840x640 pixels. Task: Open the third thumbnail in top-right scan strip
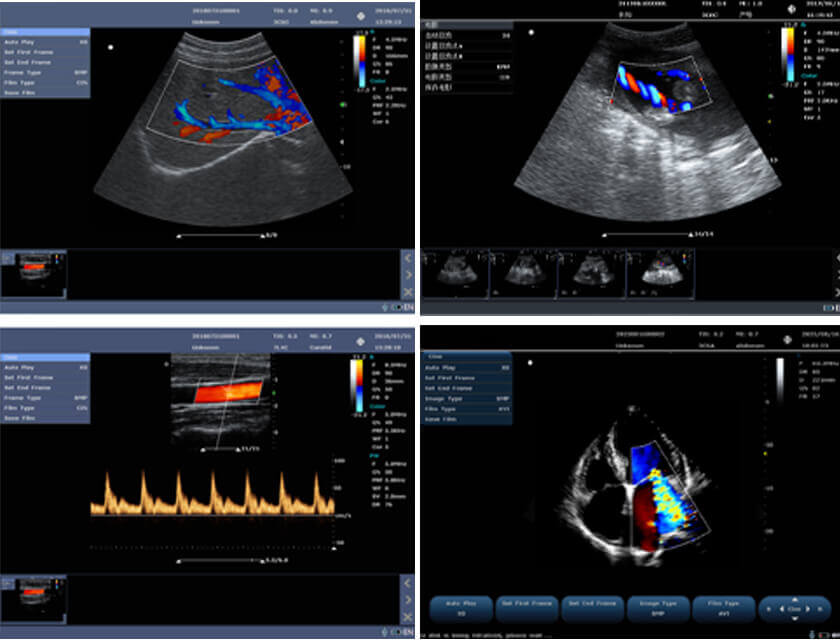click(591, 273)
